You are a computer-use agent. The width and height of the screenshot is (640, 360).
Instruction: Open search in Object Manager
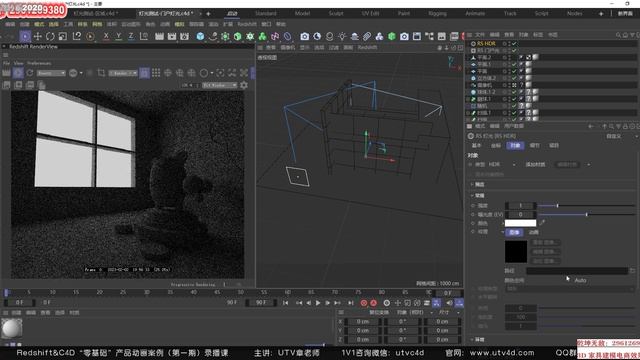618,35
